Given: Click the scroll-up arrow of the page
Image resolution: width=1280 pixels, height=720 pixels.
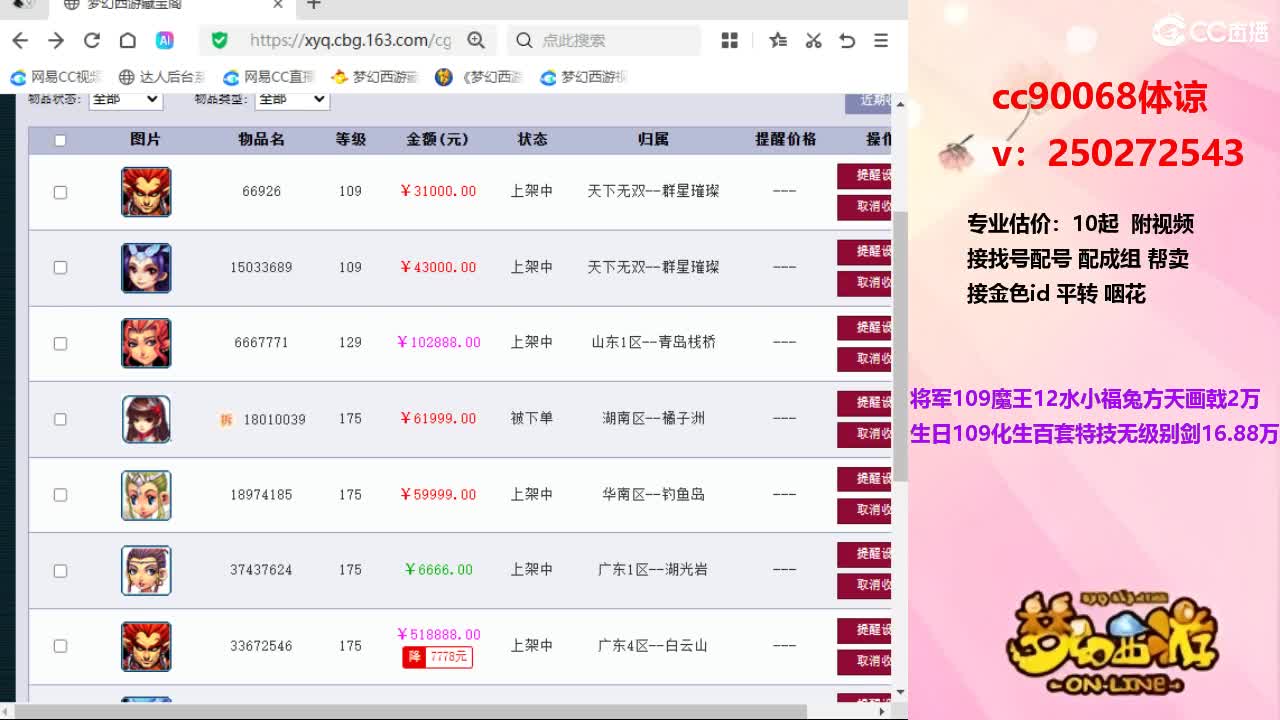Looking at the screenshot, I should point(900,104).
